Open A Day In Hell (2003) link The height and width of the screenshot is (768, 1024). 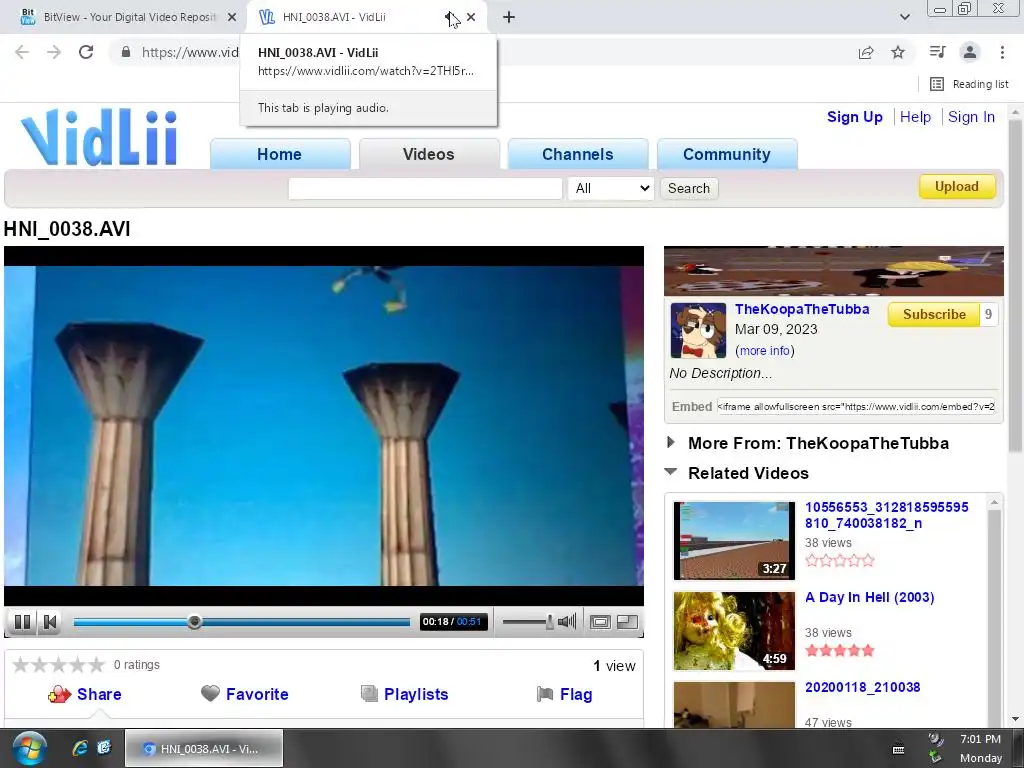[x=869, y=597]
